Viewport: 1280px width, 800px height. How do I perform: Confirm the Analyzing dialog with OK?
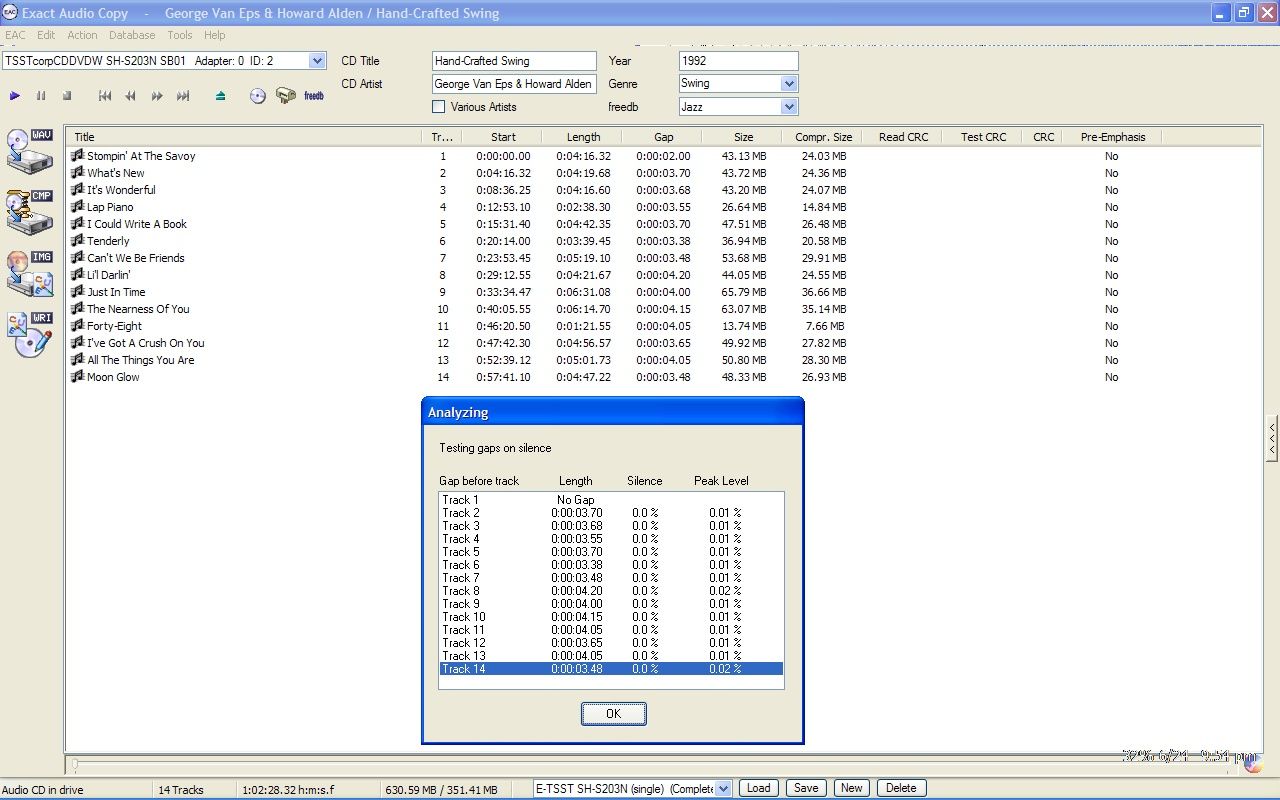click(x=614, y=714)
